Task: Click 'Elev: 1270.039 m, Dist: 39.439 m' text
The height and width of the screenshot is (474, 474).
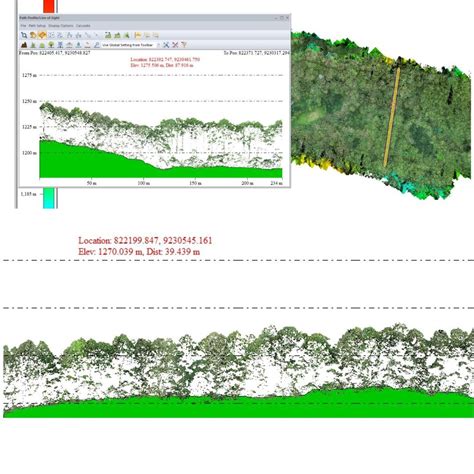Action: point(139,252)
